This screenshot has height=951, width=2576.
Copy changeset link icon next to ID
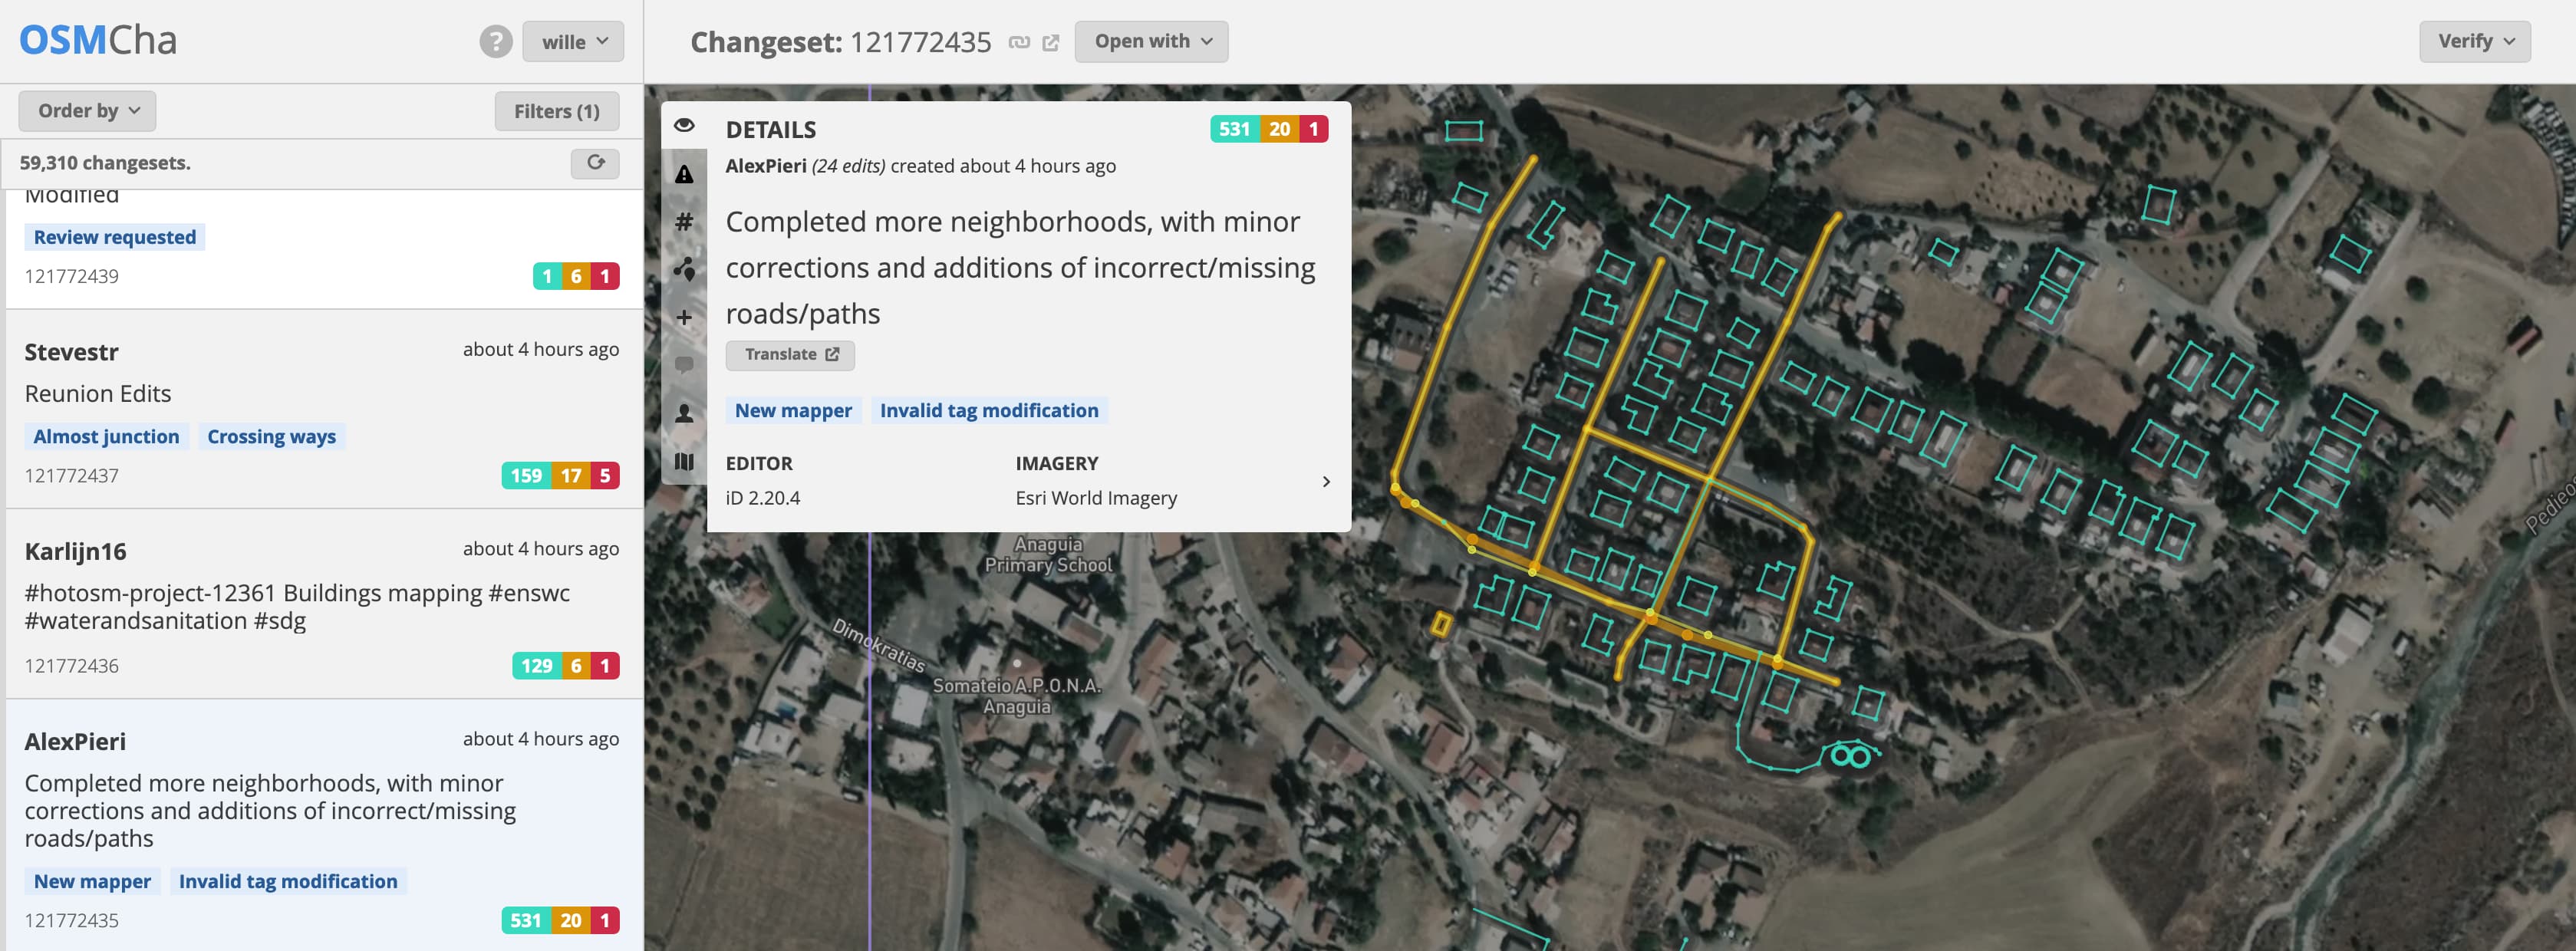point(1018,42)
